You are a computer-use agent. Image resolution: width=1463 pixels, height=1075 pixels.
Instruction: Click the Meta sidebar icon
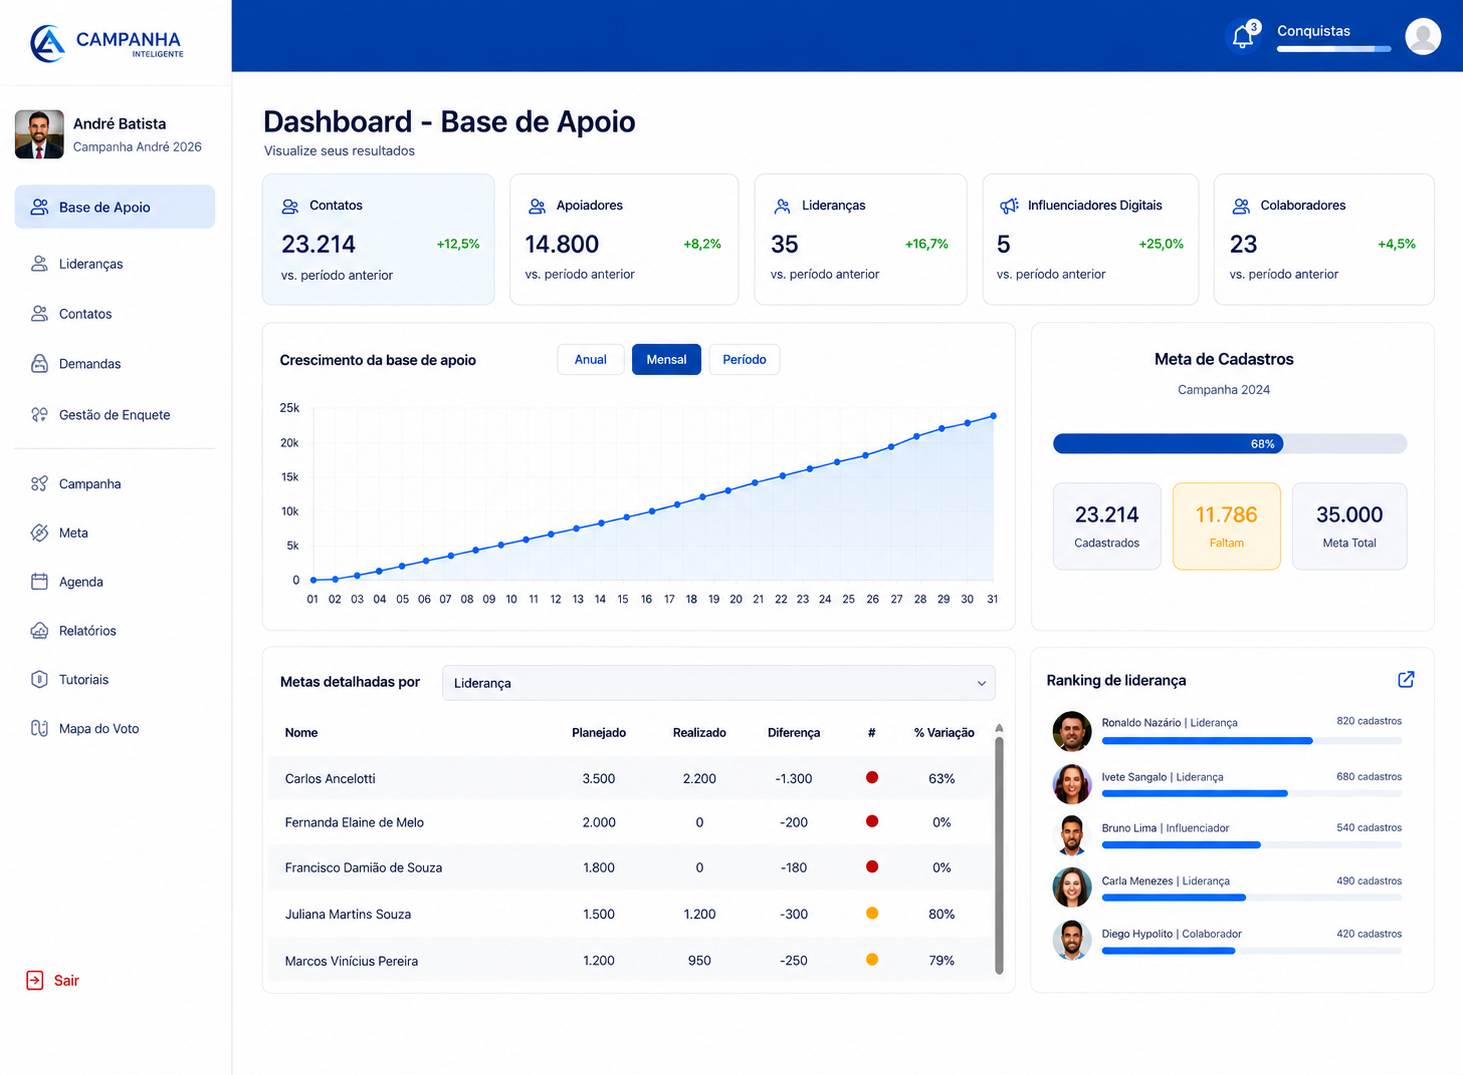pyautogui.click(x=39, y=532)
